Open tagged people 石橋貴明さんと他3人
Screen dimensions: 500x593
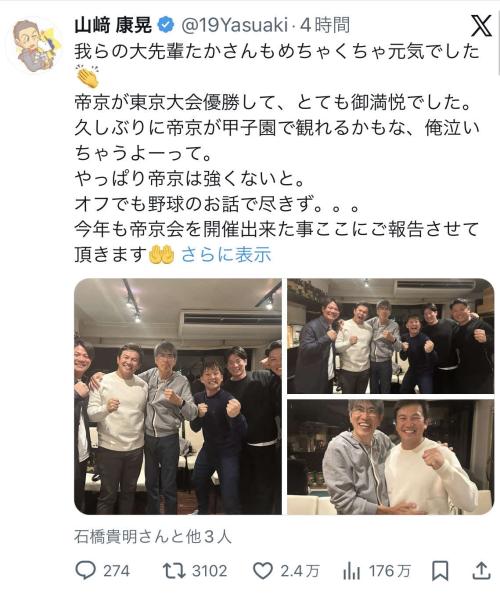click(153, 536)
